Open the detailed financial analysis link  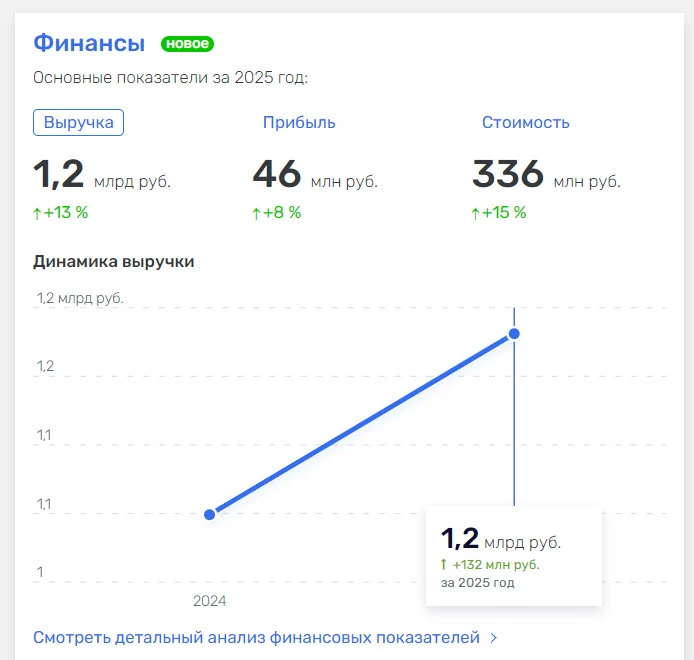coord(256,637)
